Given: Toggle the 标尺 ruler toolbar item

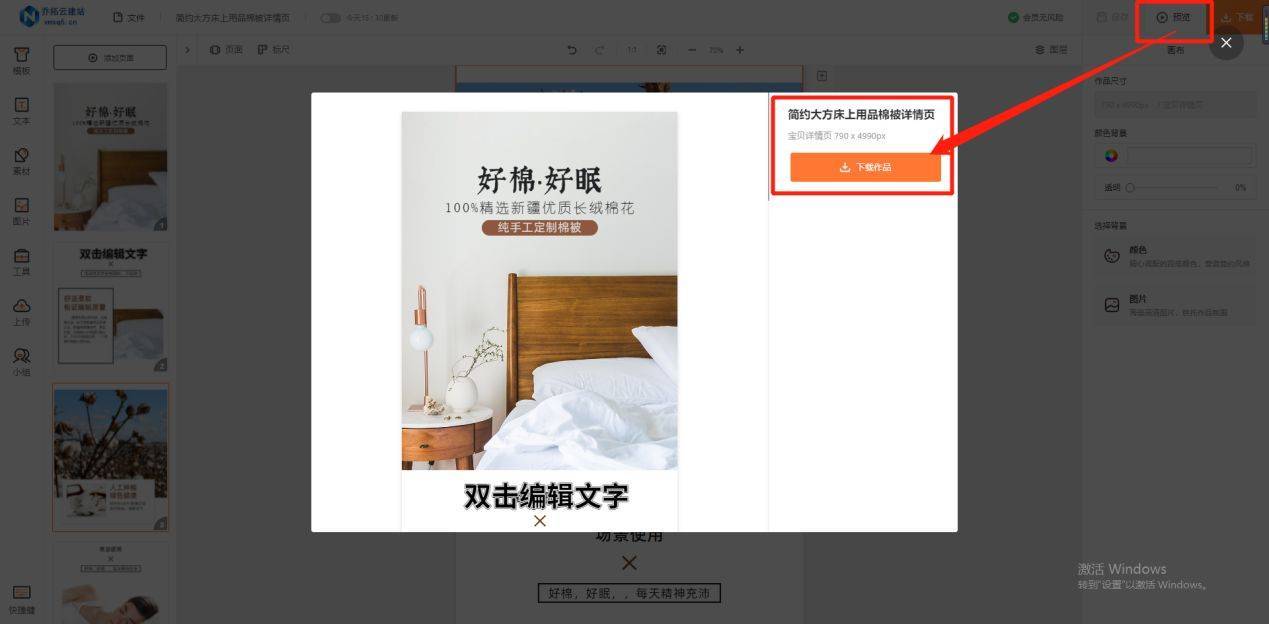Looking at the screenshot, I should (x=273, y=49).
